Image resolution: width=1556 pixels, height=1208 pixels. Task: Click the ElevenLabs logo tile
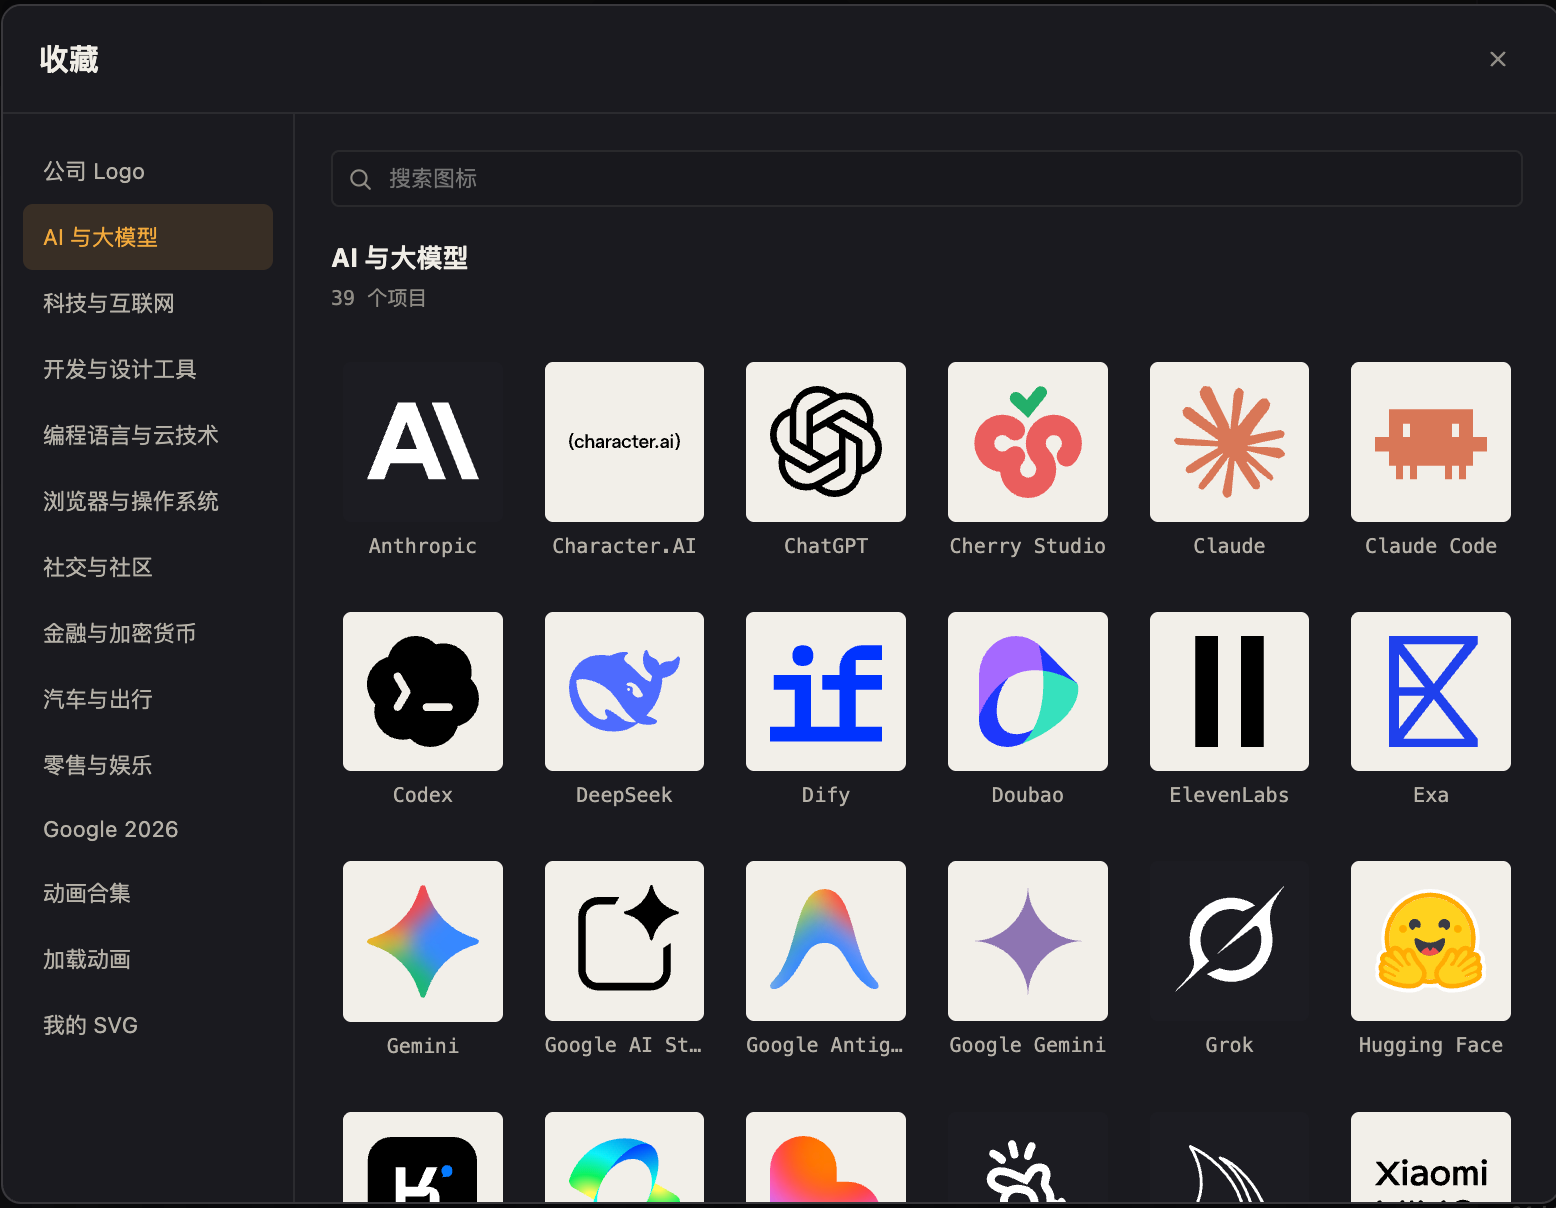click(1229, 691)
